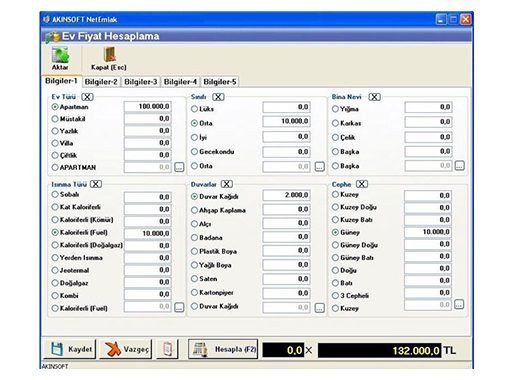Click the Kapat (Esc) door icon

109,55
